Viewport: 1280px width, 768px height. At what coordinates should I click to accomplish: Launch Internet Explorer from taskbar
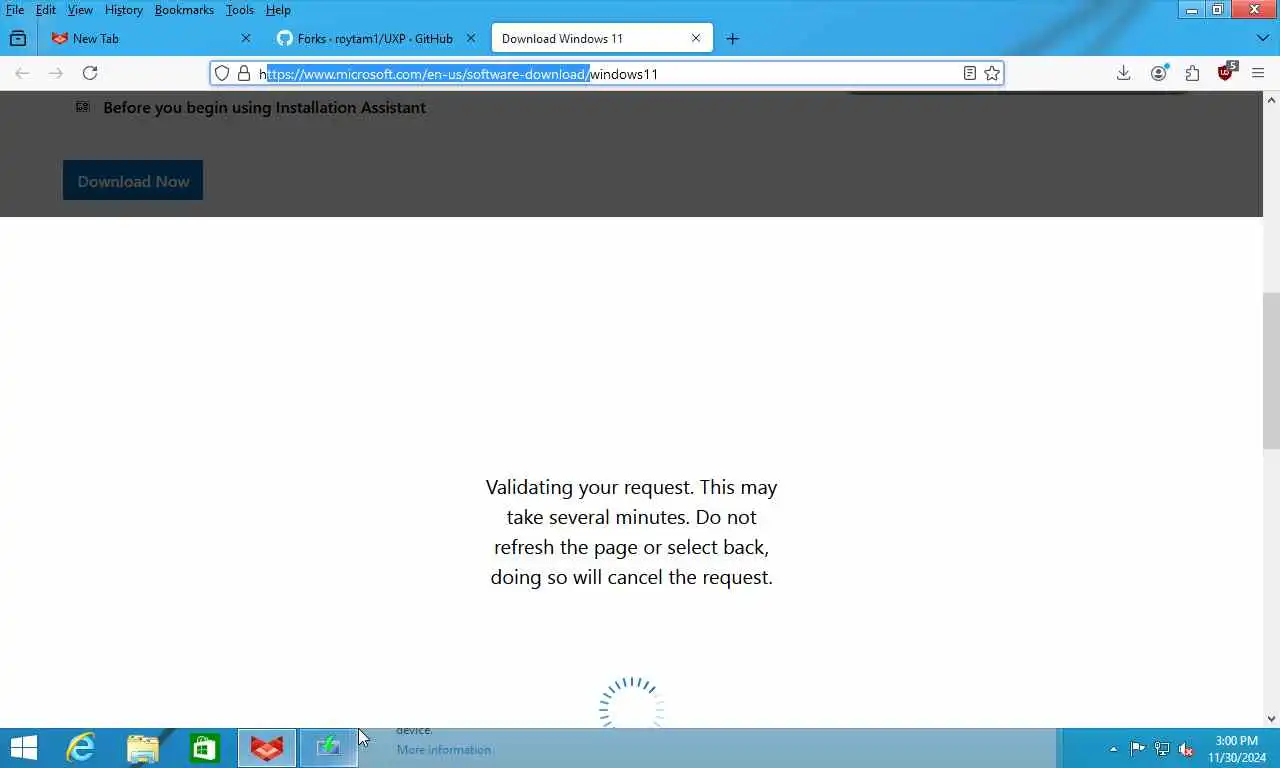click(x=81, y=748)
